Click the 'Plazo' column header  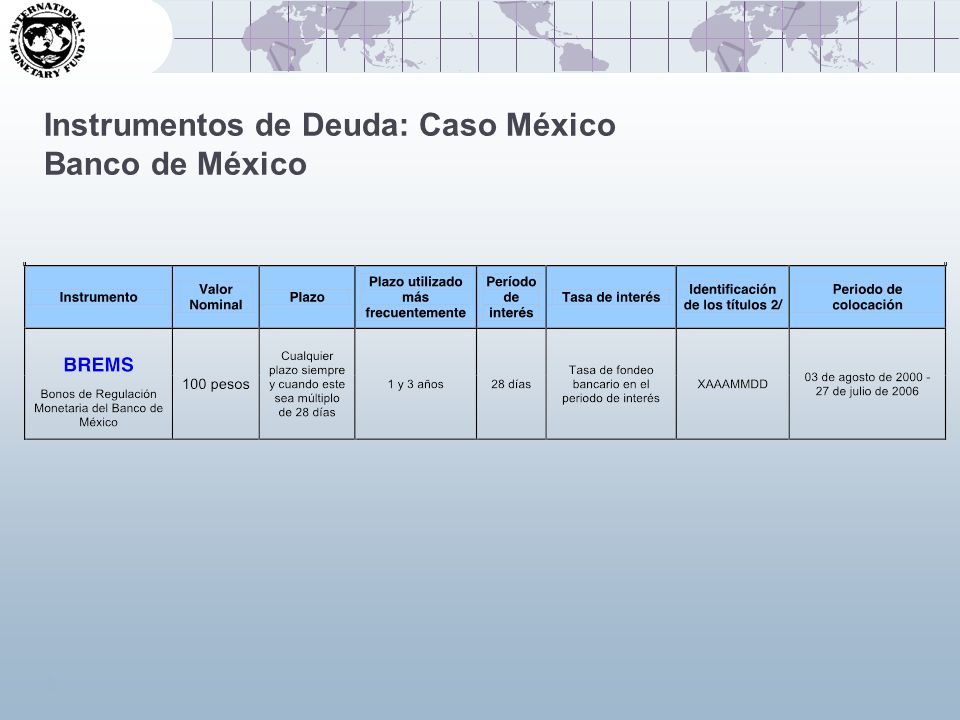point(307,297)
